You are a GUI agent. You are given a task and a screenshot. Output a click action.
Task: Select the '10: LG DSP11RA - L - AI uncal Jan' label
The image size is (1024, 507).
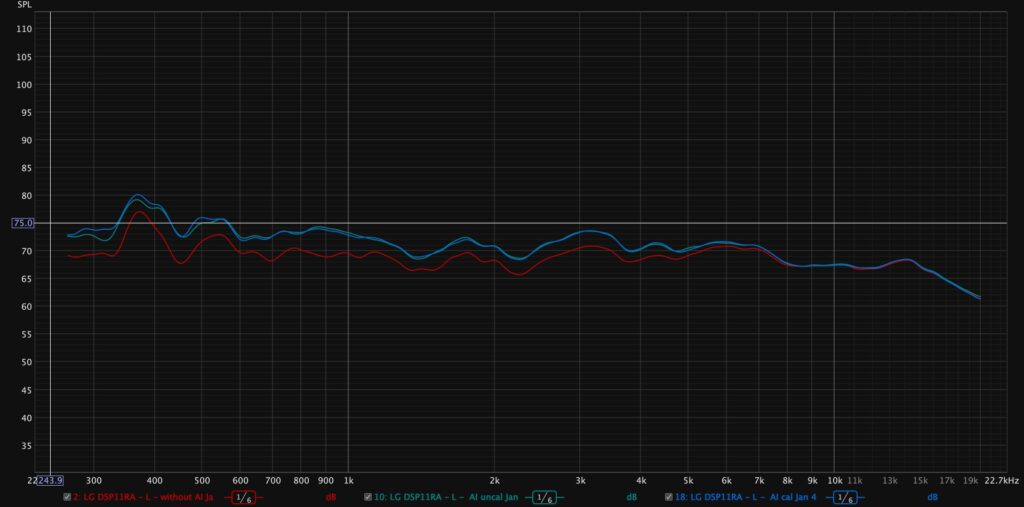click(x=446, y=497)
